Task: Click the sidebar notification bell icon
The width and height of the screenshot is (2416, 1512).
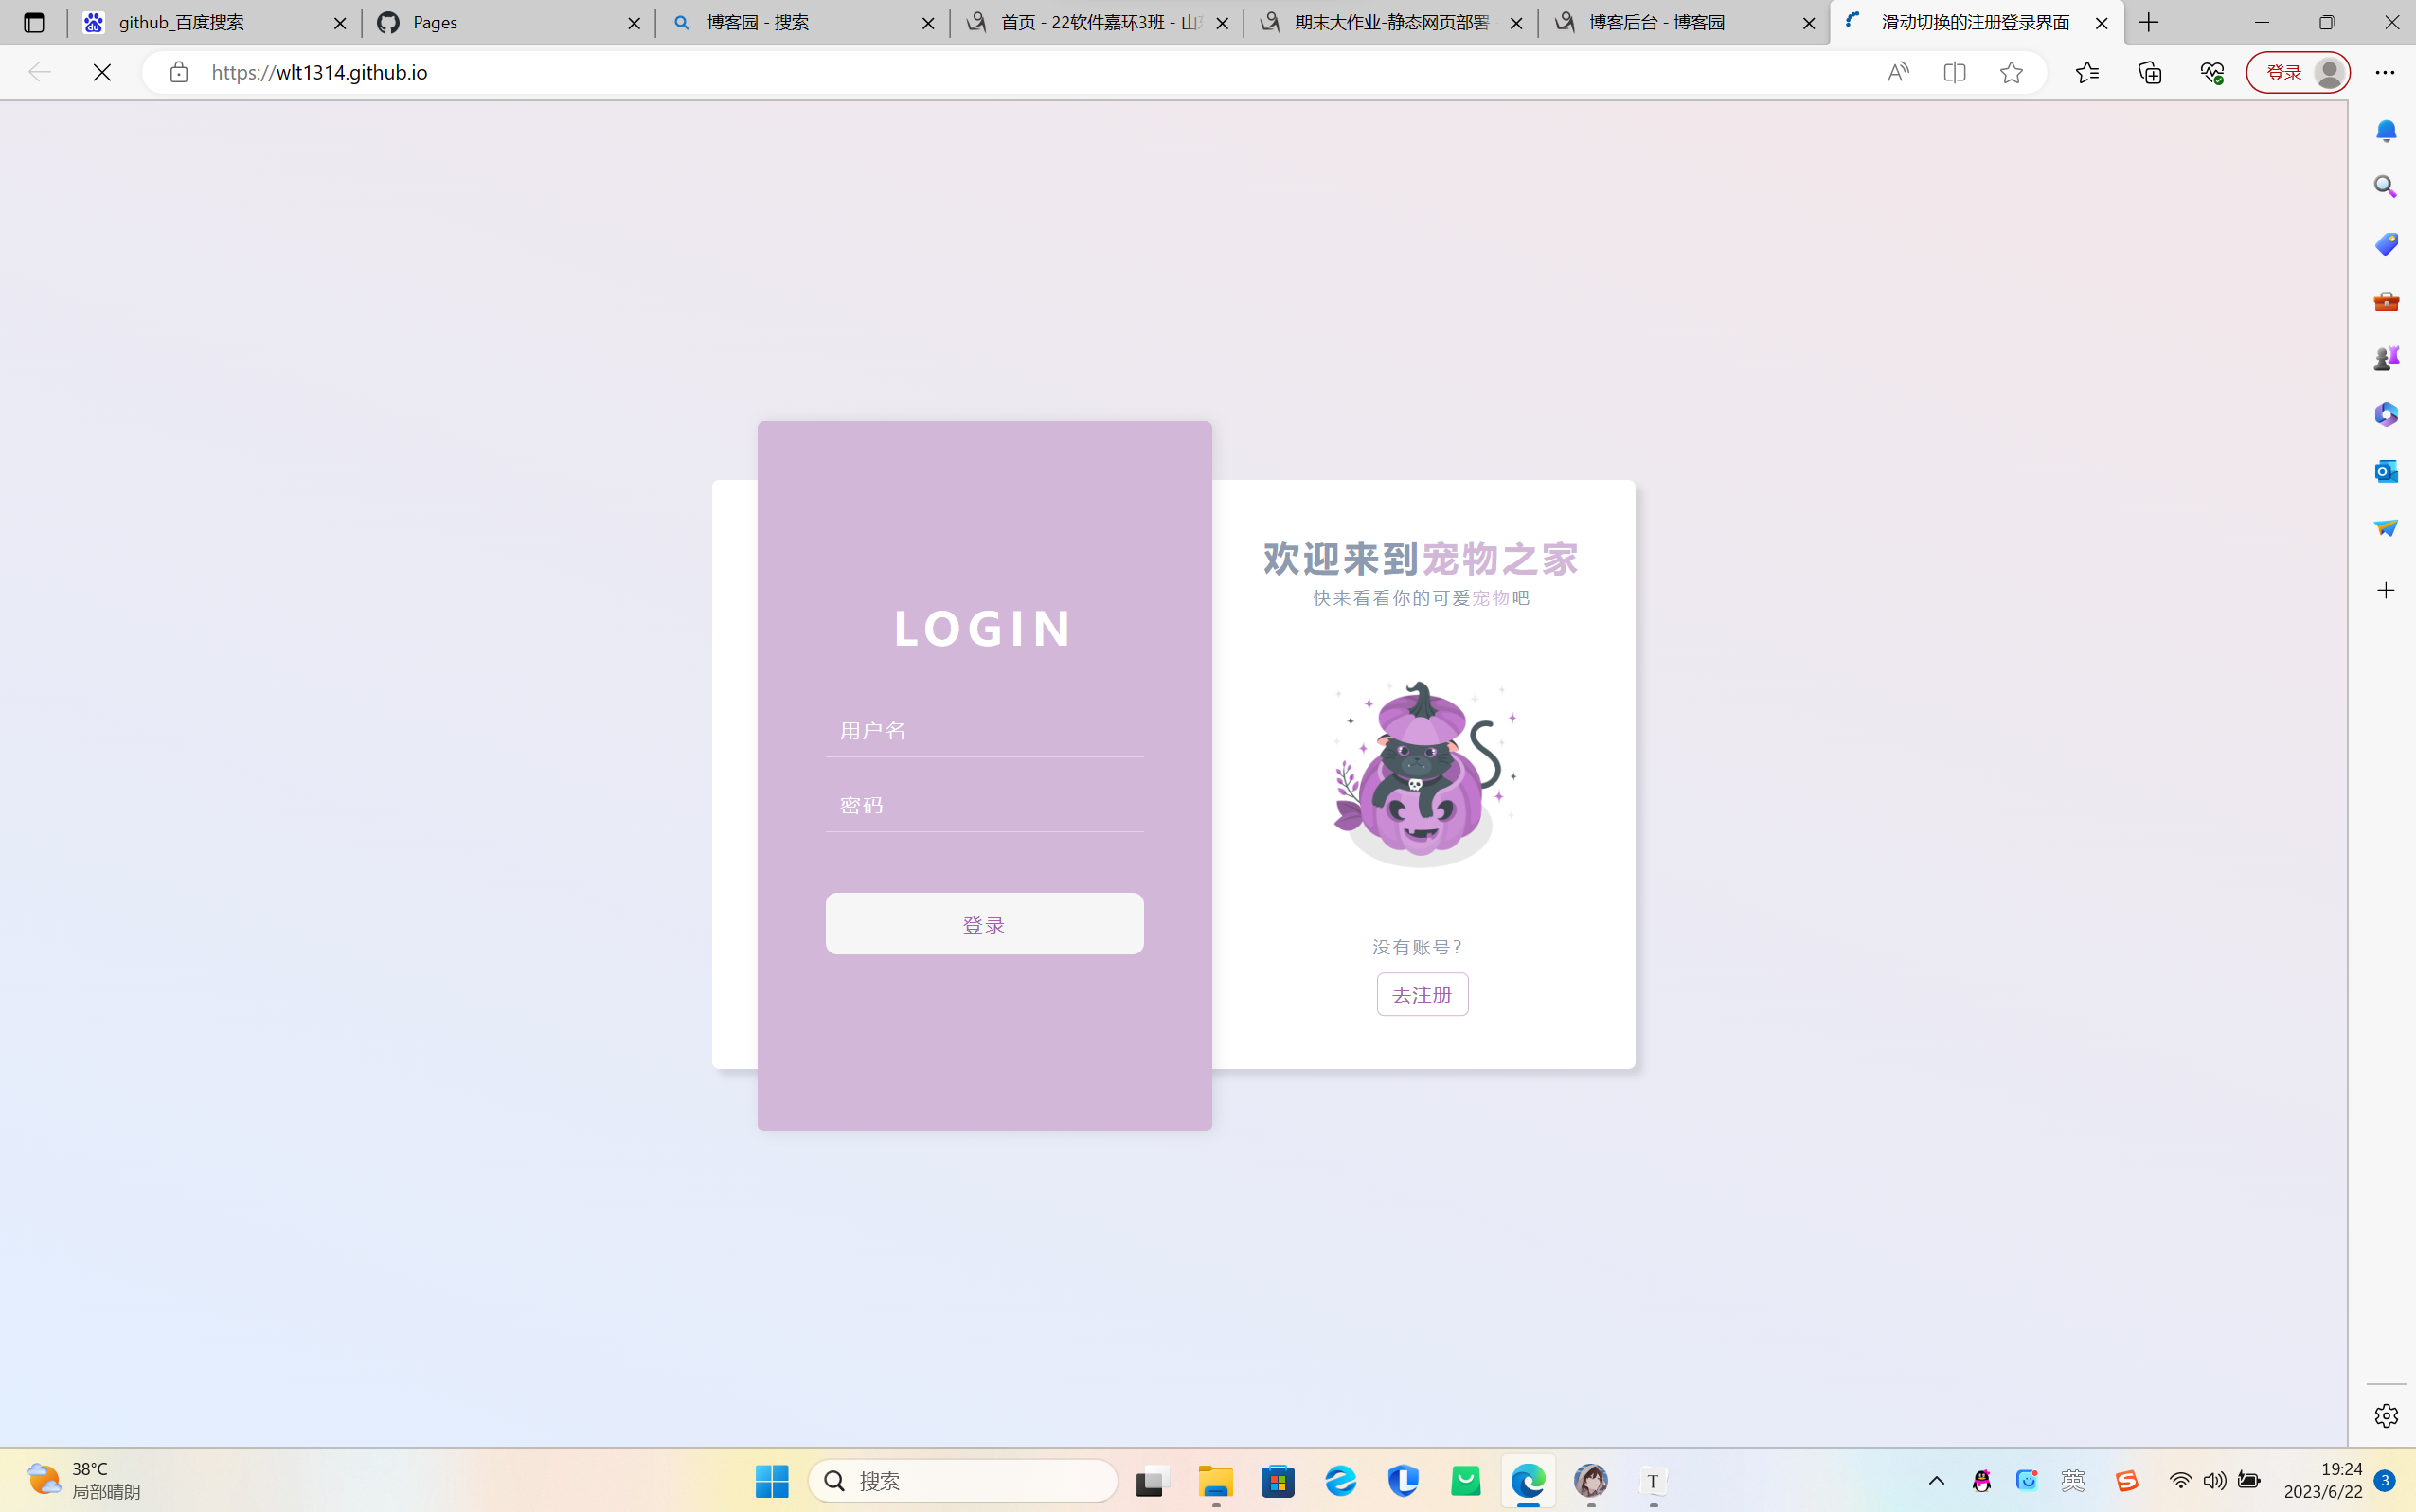Action: [2386, 131]
